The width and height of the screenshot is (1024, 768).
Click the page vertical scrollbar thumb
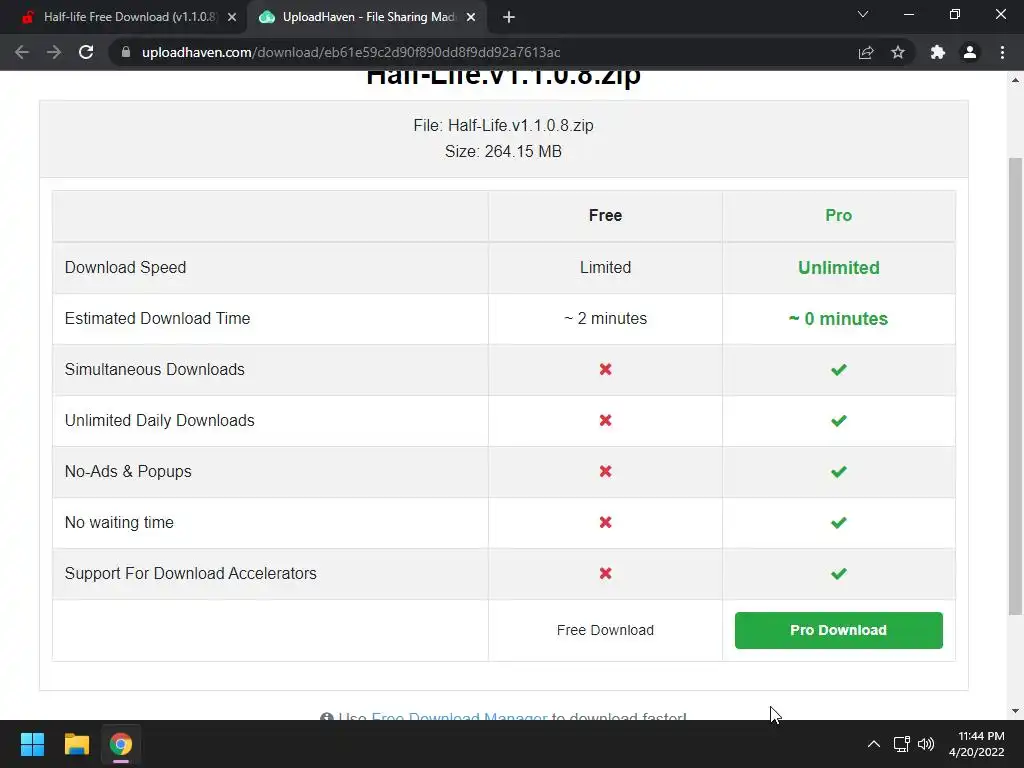tap(1015, 385)
